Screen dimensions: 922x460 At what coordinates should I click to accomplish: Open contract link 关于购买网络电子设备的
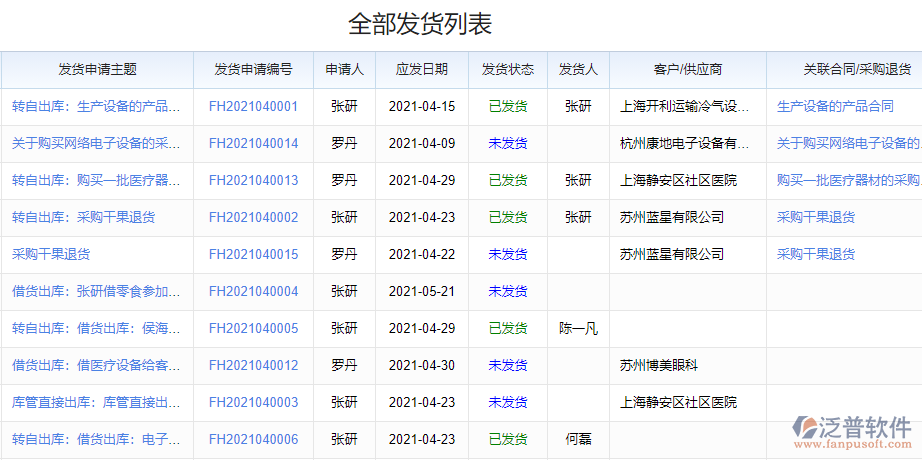(849, 144)
